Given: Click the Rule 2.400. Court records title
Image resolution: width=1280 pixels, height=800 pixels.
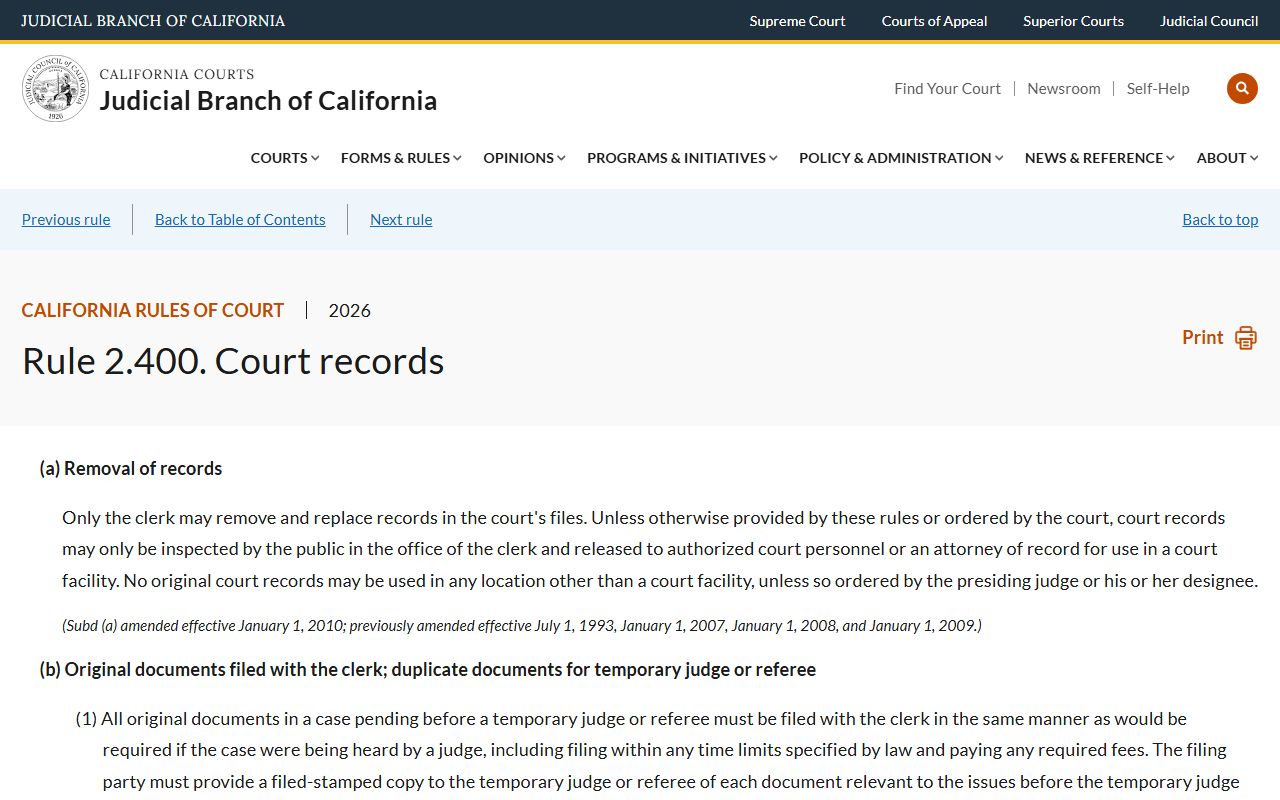Looking at the screenshot, I should pos(233,362).
